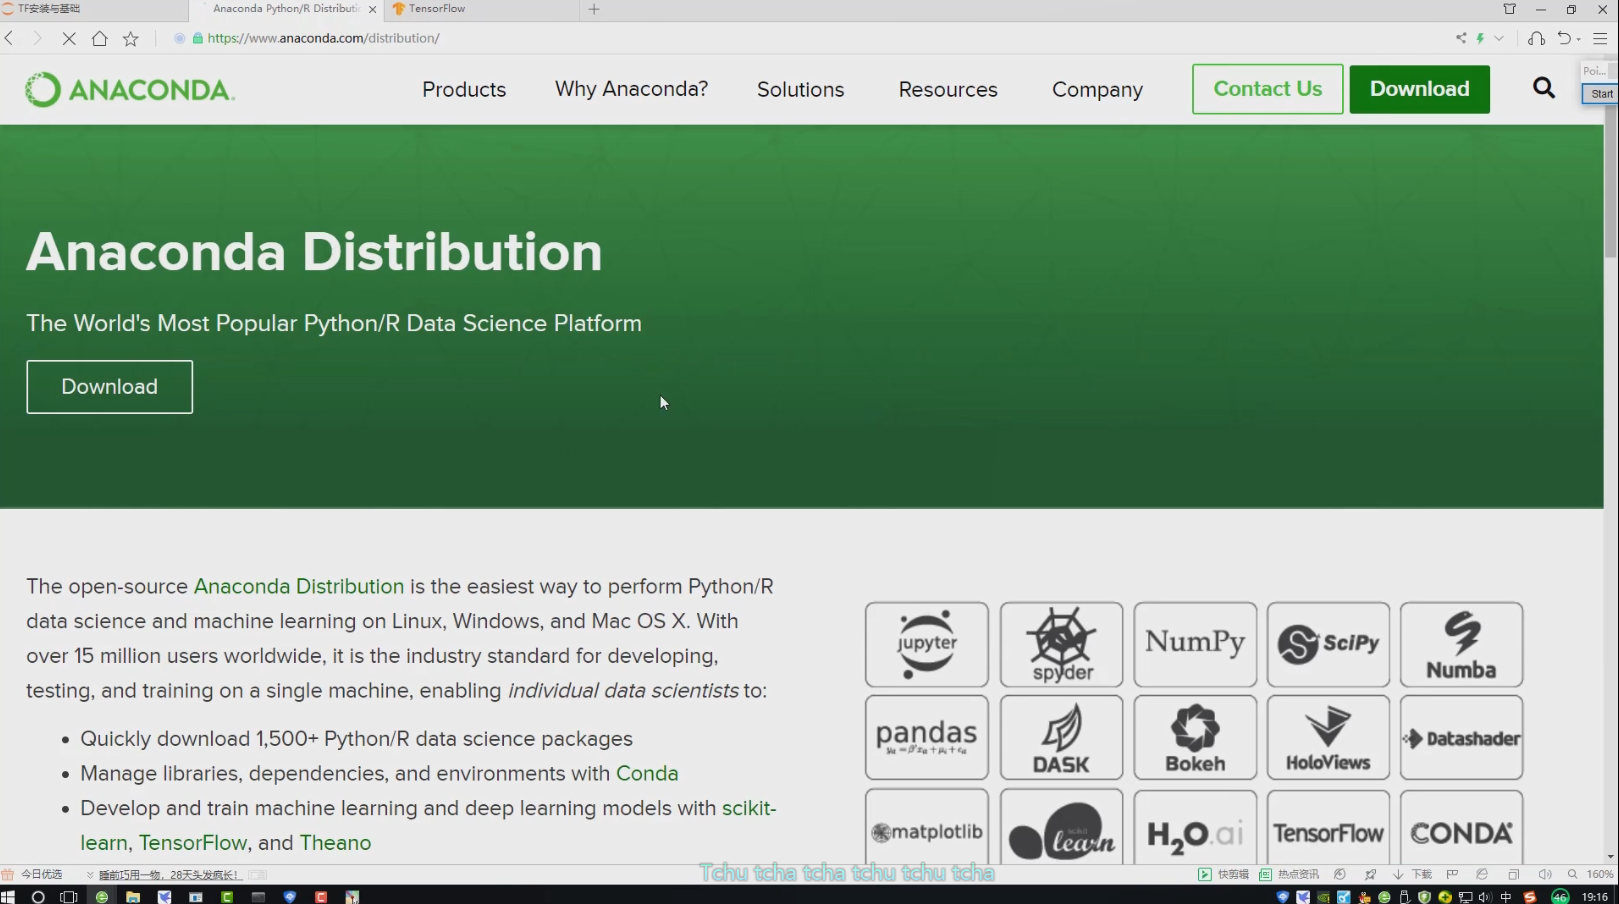Open the Products menu
1619x904 pixels.
(x=464, y=89)
